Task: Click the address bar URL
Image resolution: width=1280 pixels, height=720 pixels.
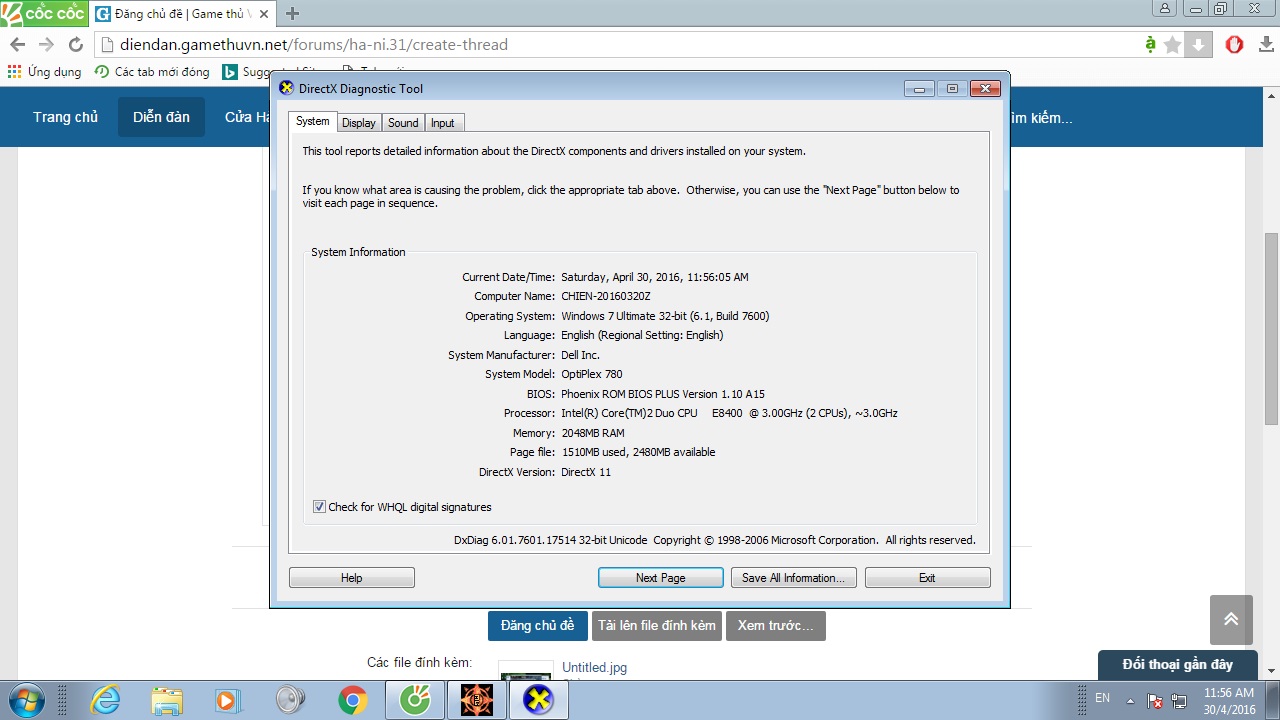Action: (314, 44)
